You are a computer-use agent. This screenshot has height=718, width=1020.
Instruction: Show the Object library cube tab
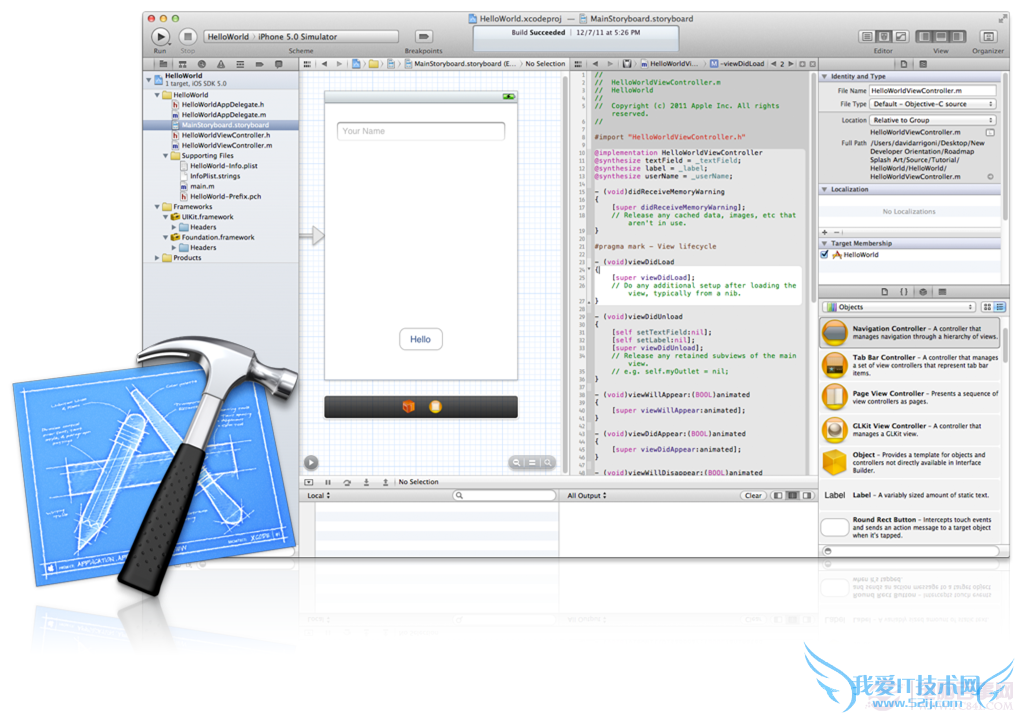click(923, 292)
